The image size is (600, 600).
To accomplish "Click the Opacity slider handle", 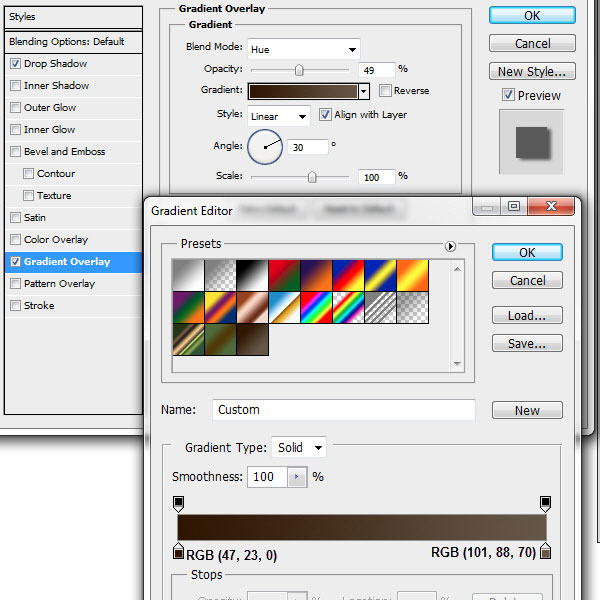I will point(299,70).
